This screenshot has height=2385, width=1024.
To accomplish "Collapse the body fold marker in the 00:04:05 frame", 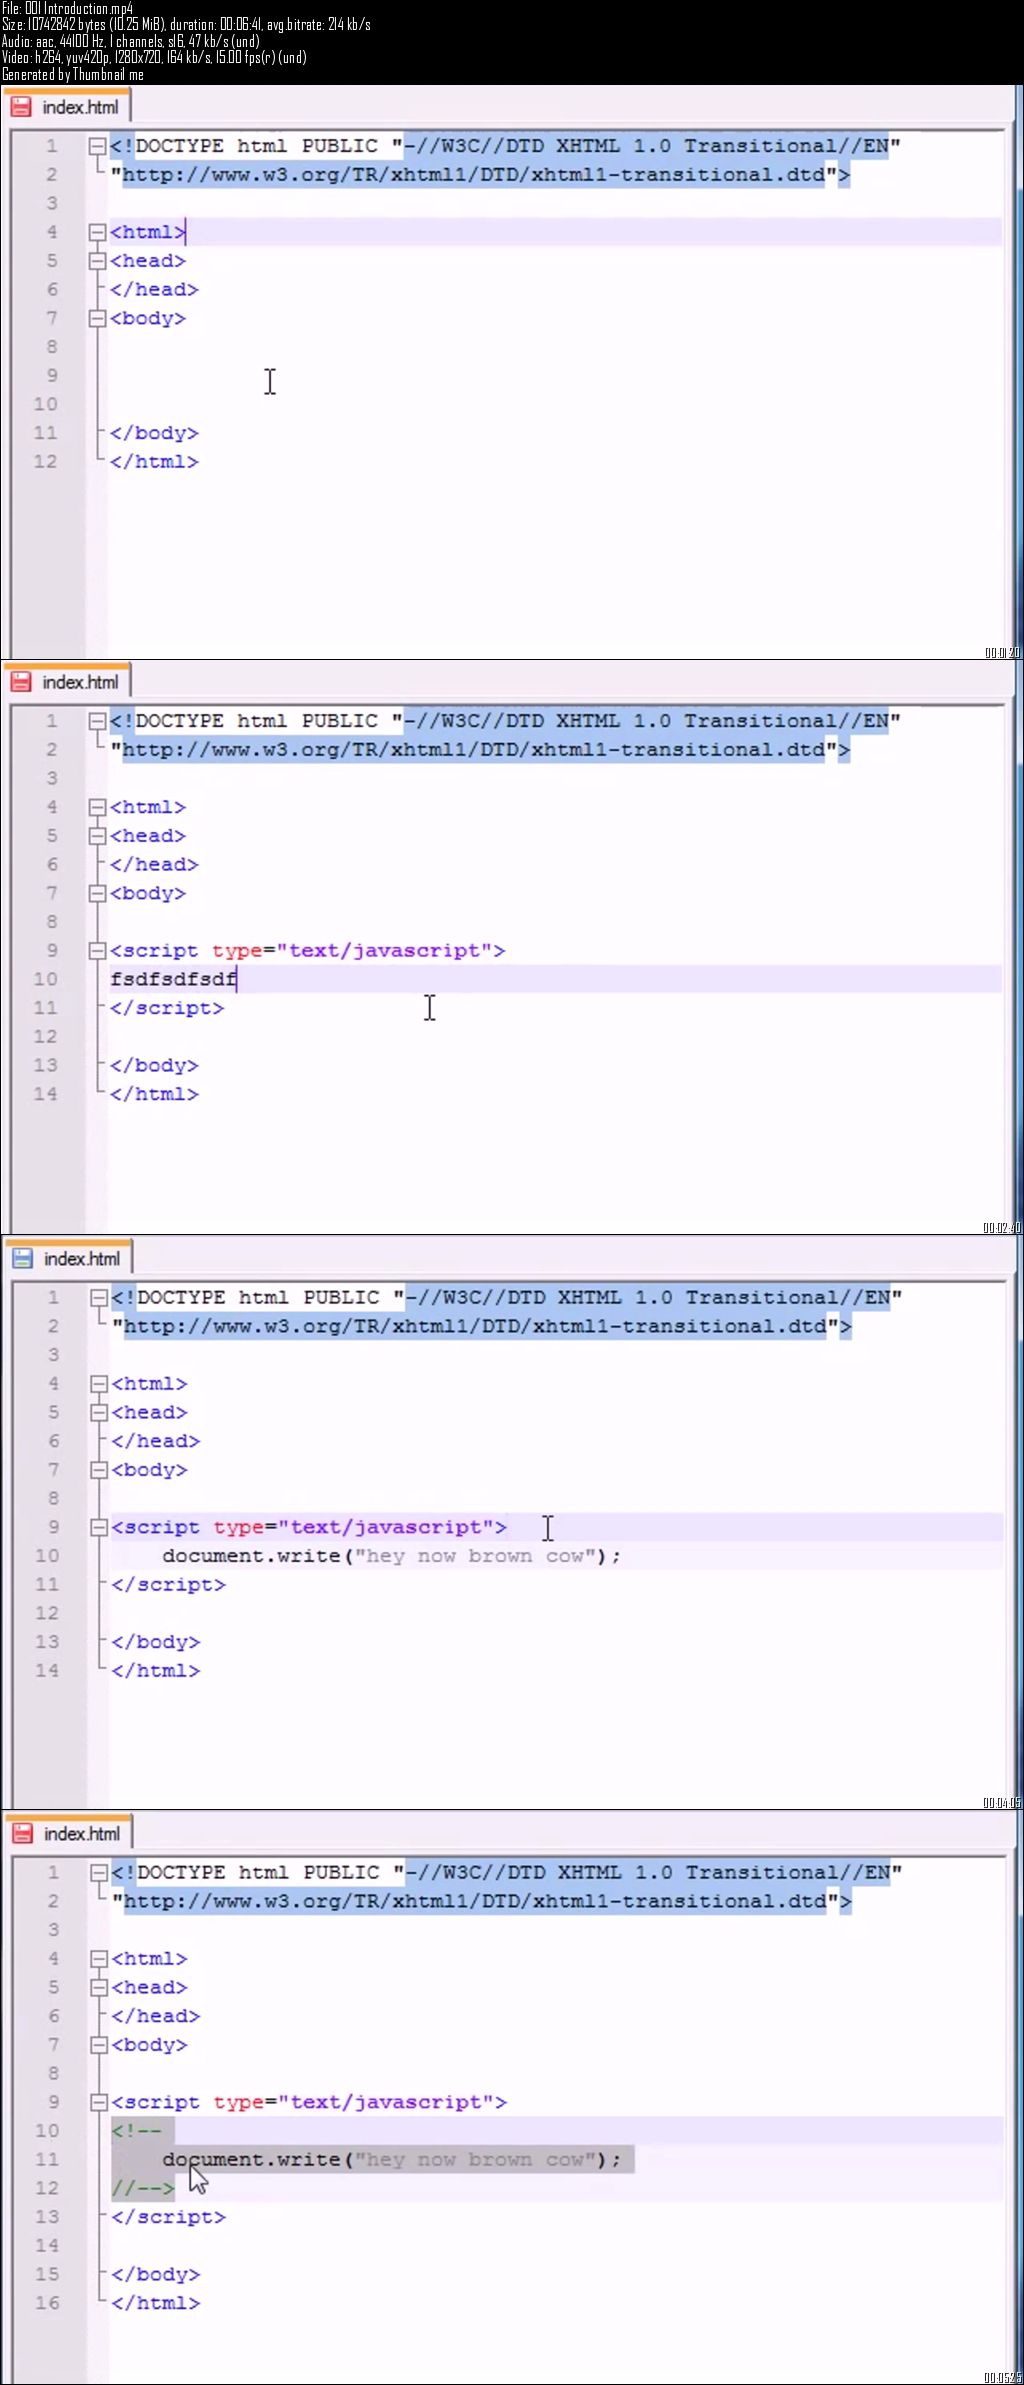I will click(98, 1470).
